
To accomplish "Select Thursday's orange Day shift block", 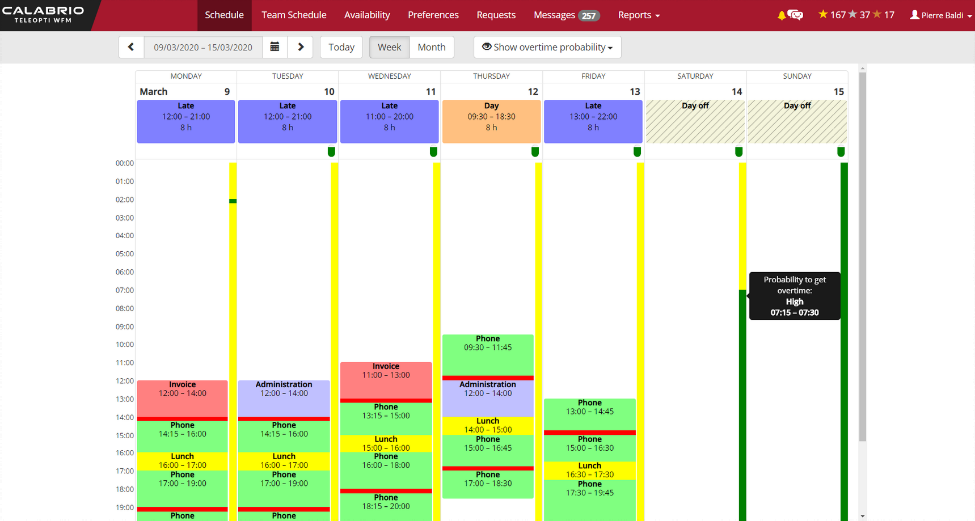I will tap(491, 121).
